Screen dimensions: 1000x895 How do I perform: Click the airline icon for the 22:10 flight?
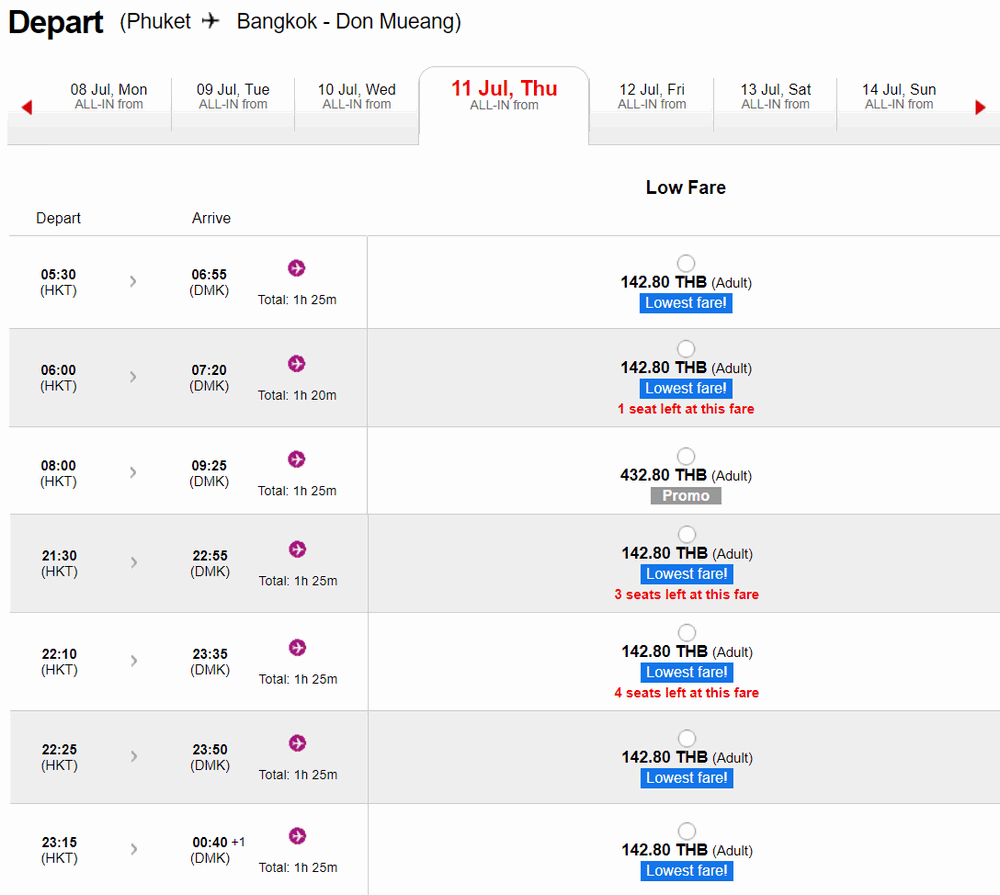(296, 647)
